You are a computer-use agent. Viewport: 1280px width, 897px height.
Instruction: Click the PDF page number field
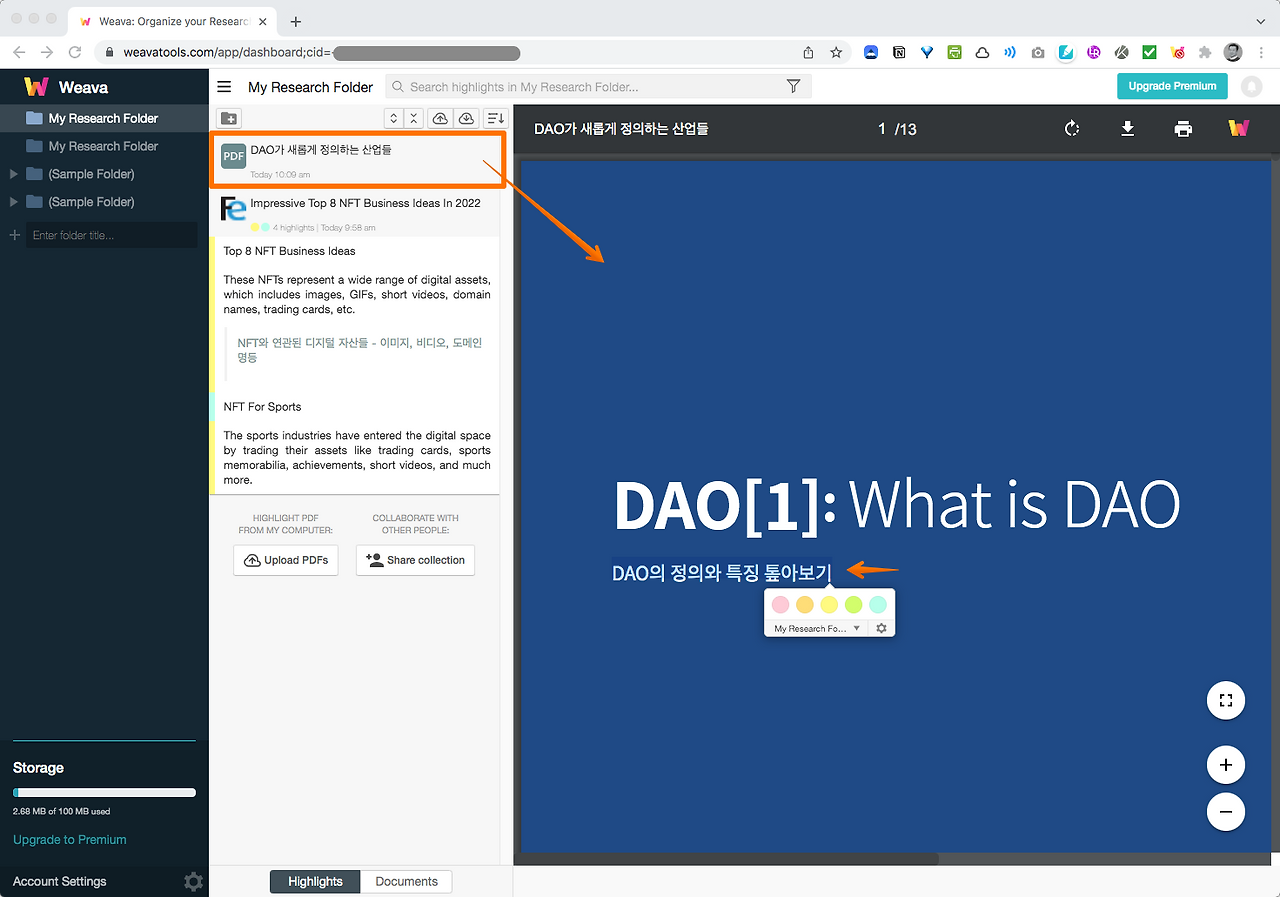click(x=882, y=129)
